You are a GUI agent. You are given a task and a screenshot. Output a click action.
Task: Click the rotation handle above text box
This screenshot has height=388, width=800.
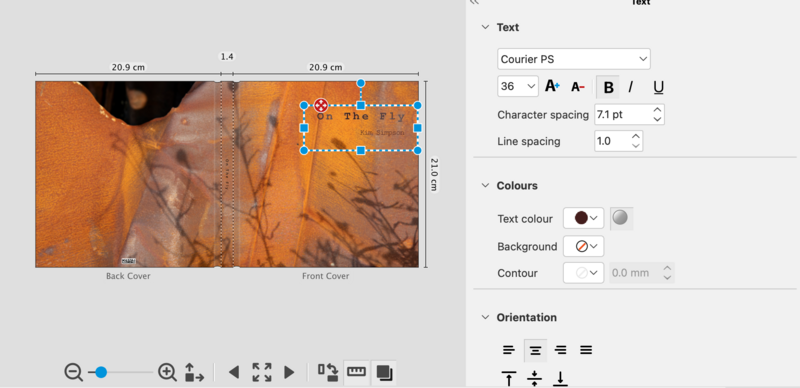pyautogui.click(x=361, y=83)
